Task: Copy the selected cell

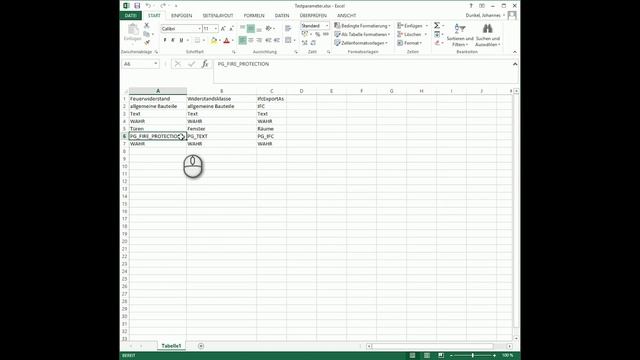Action: [147, 34]
